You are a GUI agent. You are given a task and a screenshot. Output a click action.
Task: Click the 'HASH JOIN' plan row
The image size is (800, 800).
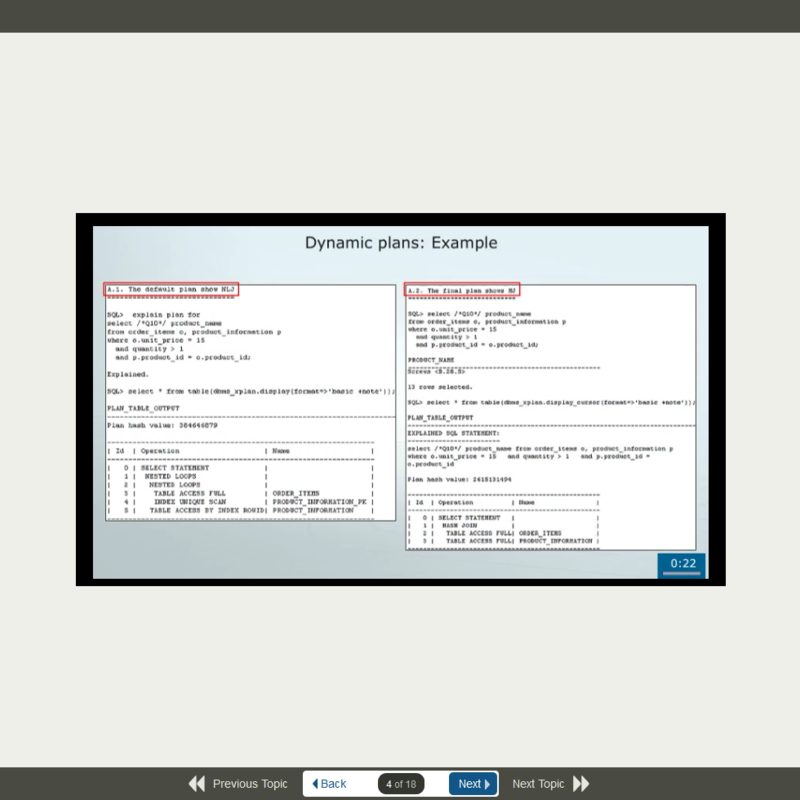click(503, 525)
